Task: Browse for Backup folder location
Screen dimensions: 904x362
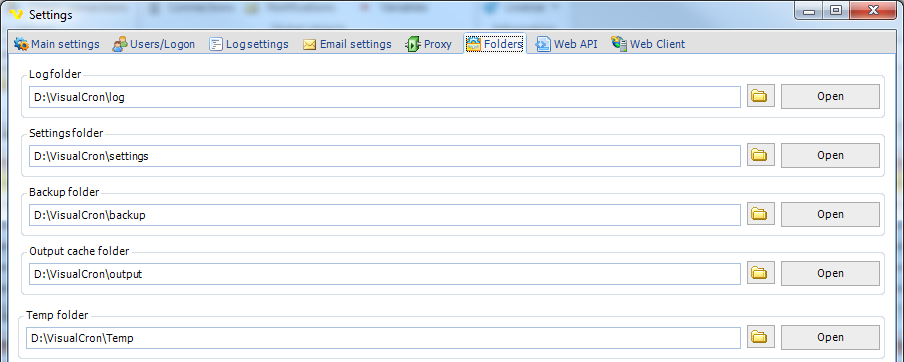Action: tap(761, 214)
